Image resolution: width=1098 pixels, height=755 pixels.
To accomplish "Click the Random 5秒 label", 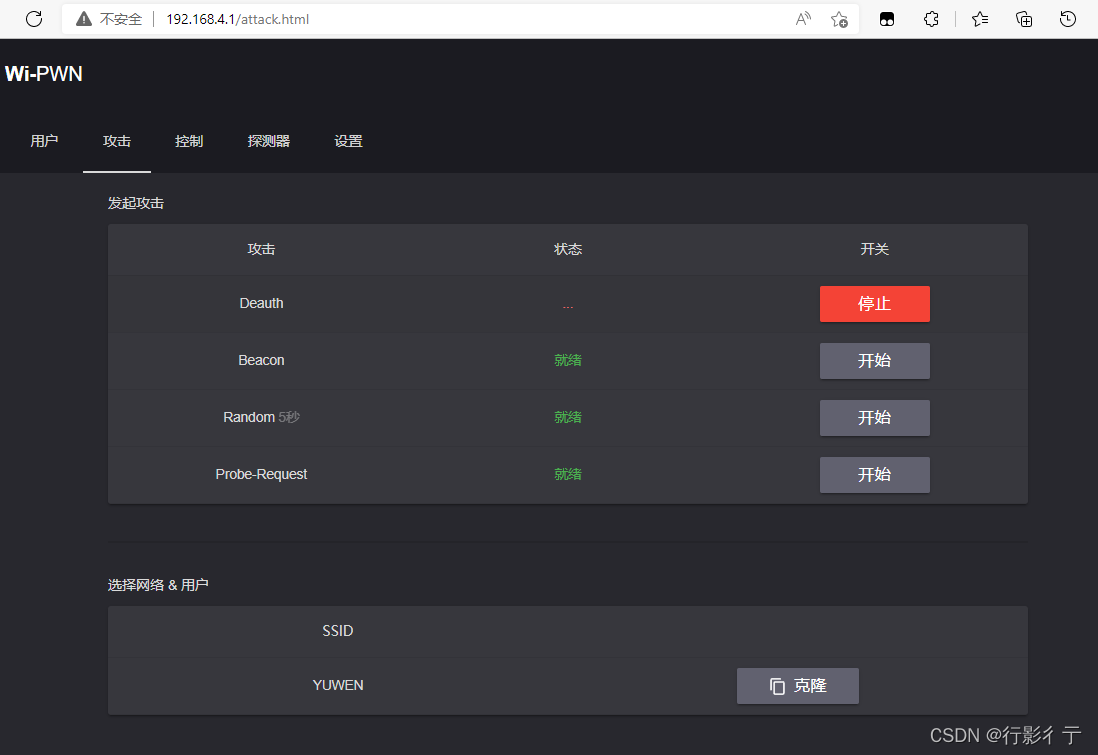I will click(x=261, y=417).
